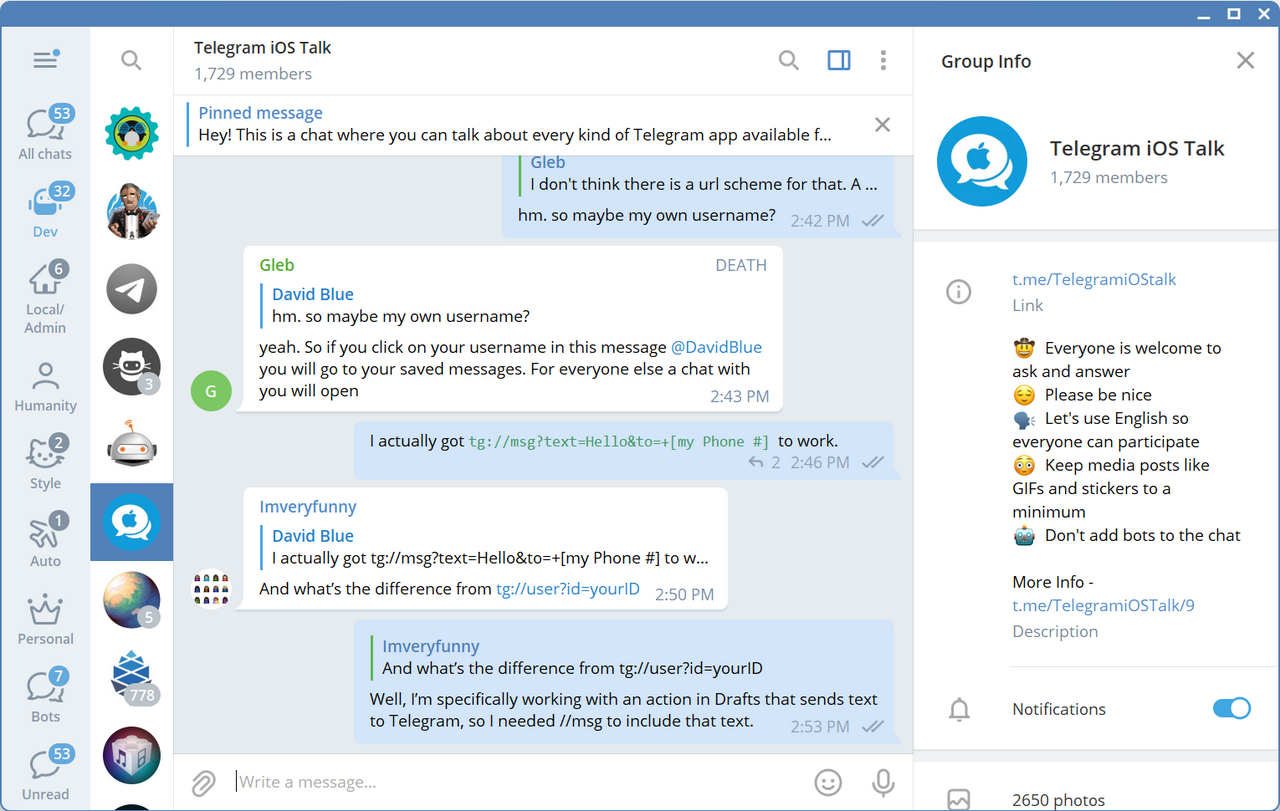
Task: Attach a file with the paperclip icon
Action: [204, 782]
